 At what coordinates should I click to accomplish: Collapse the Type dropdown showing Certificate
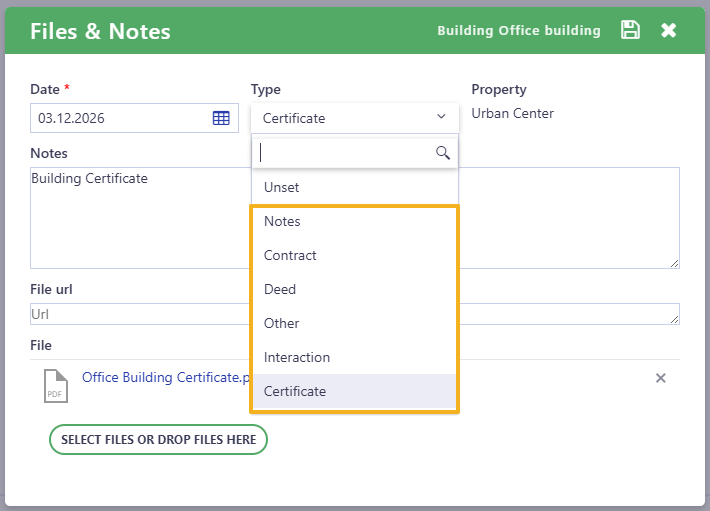click(355, 118)
